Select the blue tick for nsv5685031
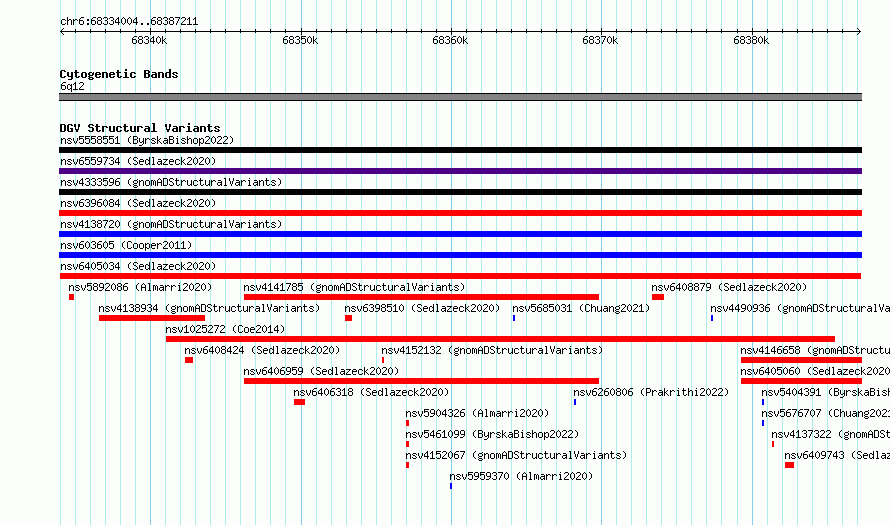The width and height of the screenshot is (890, 525). click(x=514, y=318)
